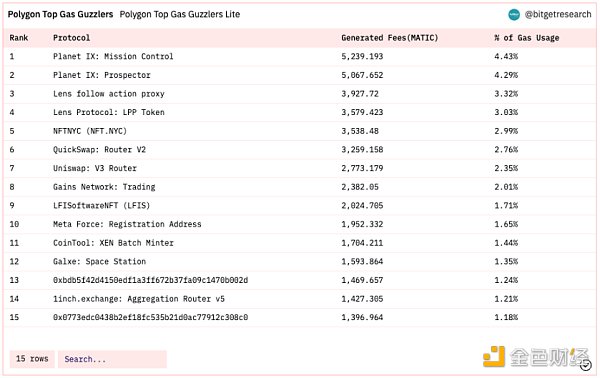Screen dimensions: 600x378
Task: Click the 1.71% gas usage value
Action: tap(506, 206)
